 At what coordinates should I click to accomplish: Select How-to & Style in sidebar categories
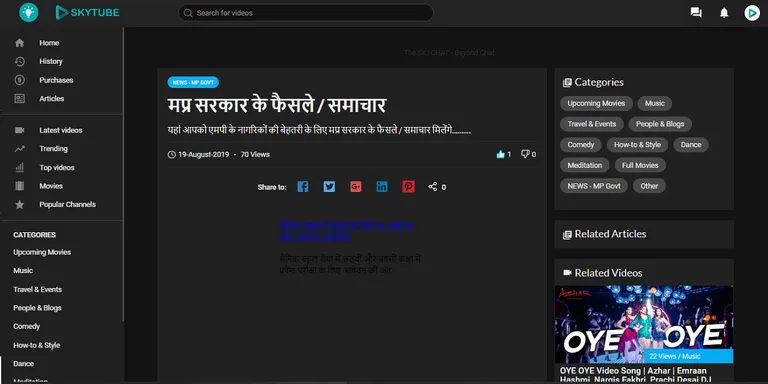coord(37,345)
